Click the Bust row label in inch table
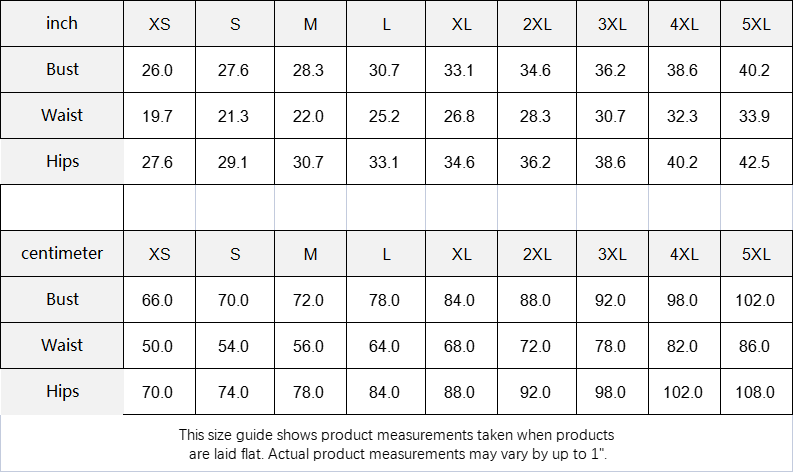 pos(62,69)
